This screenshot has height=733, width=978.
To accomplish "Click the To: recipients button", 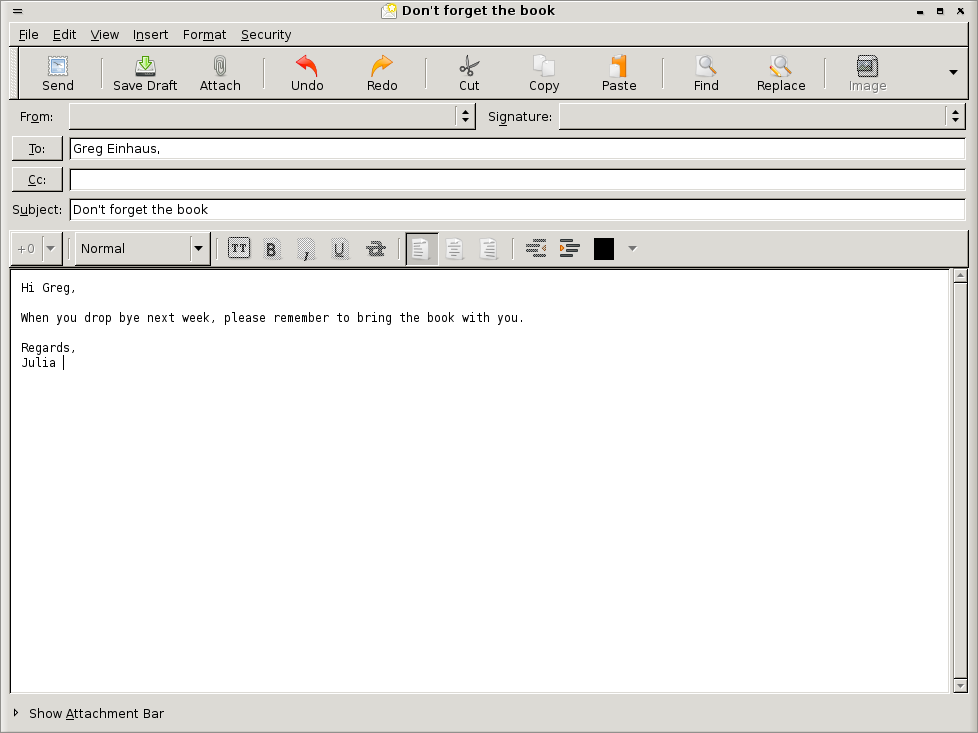I will [37, 149].
